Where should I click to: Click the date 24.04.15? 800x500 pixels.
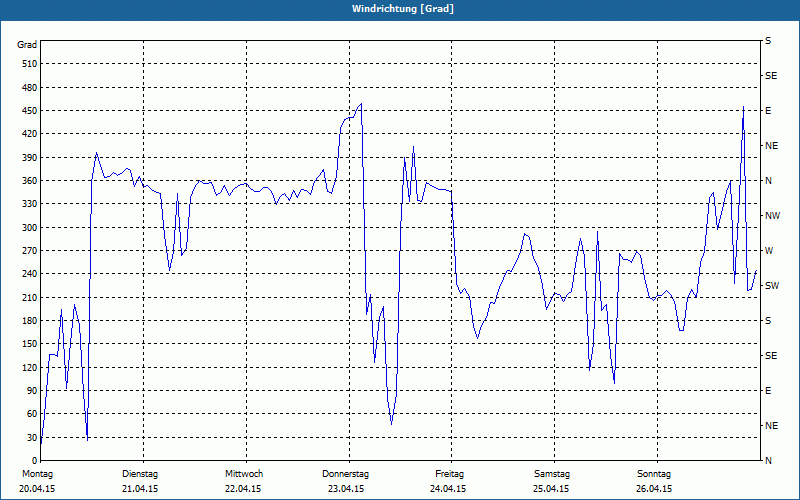448,489
